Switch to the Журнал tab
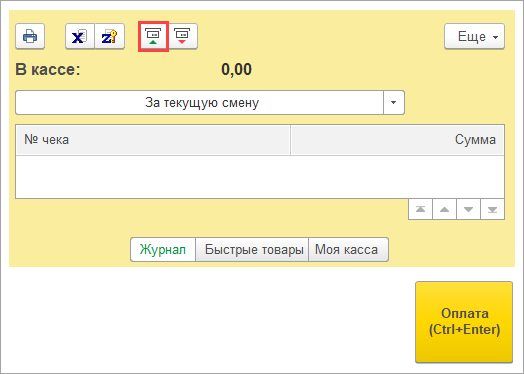This screenshot has height=374, width=524. coord(163,250)
